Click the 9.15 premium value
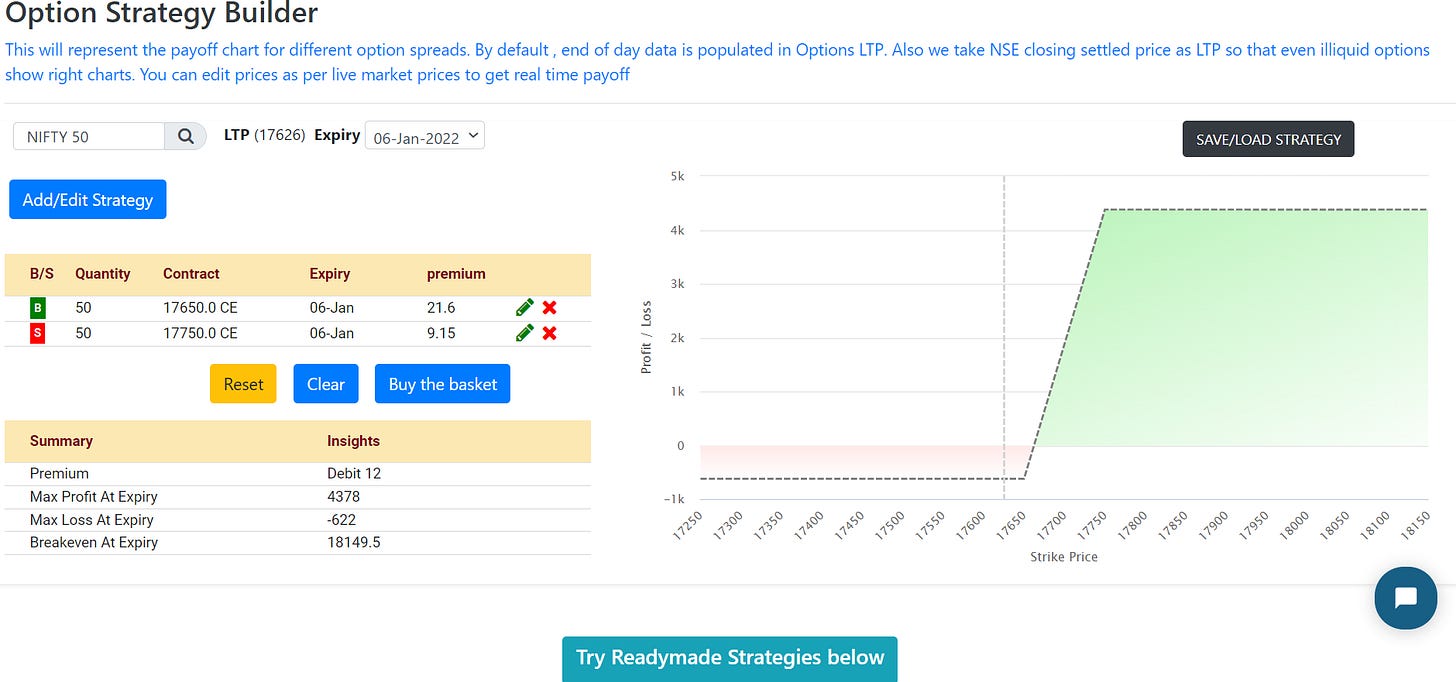Screen dimensions: 1456x682 pos(441,333)
